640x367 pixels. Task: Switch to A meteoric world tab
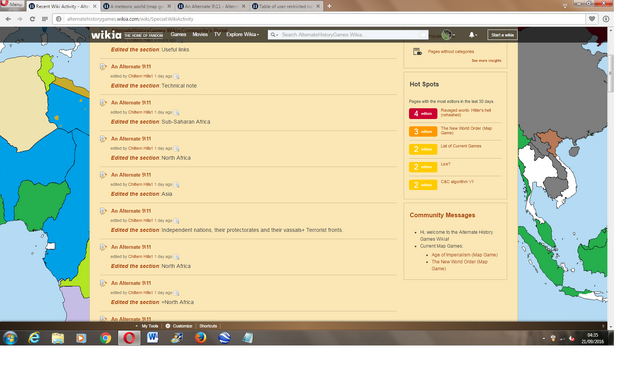pyautogui.click(x=137, y=6)
